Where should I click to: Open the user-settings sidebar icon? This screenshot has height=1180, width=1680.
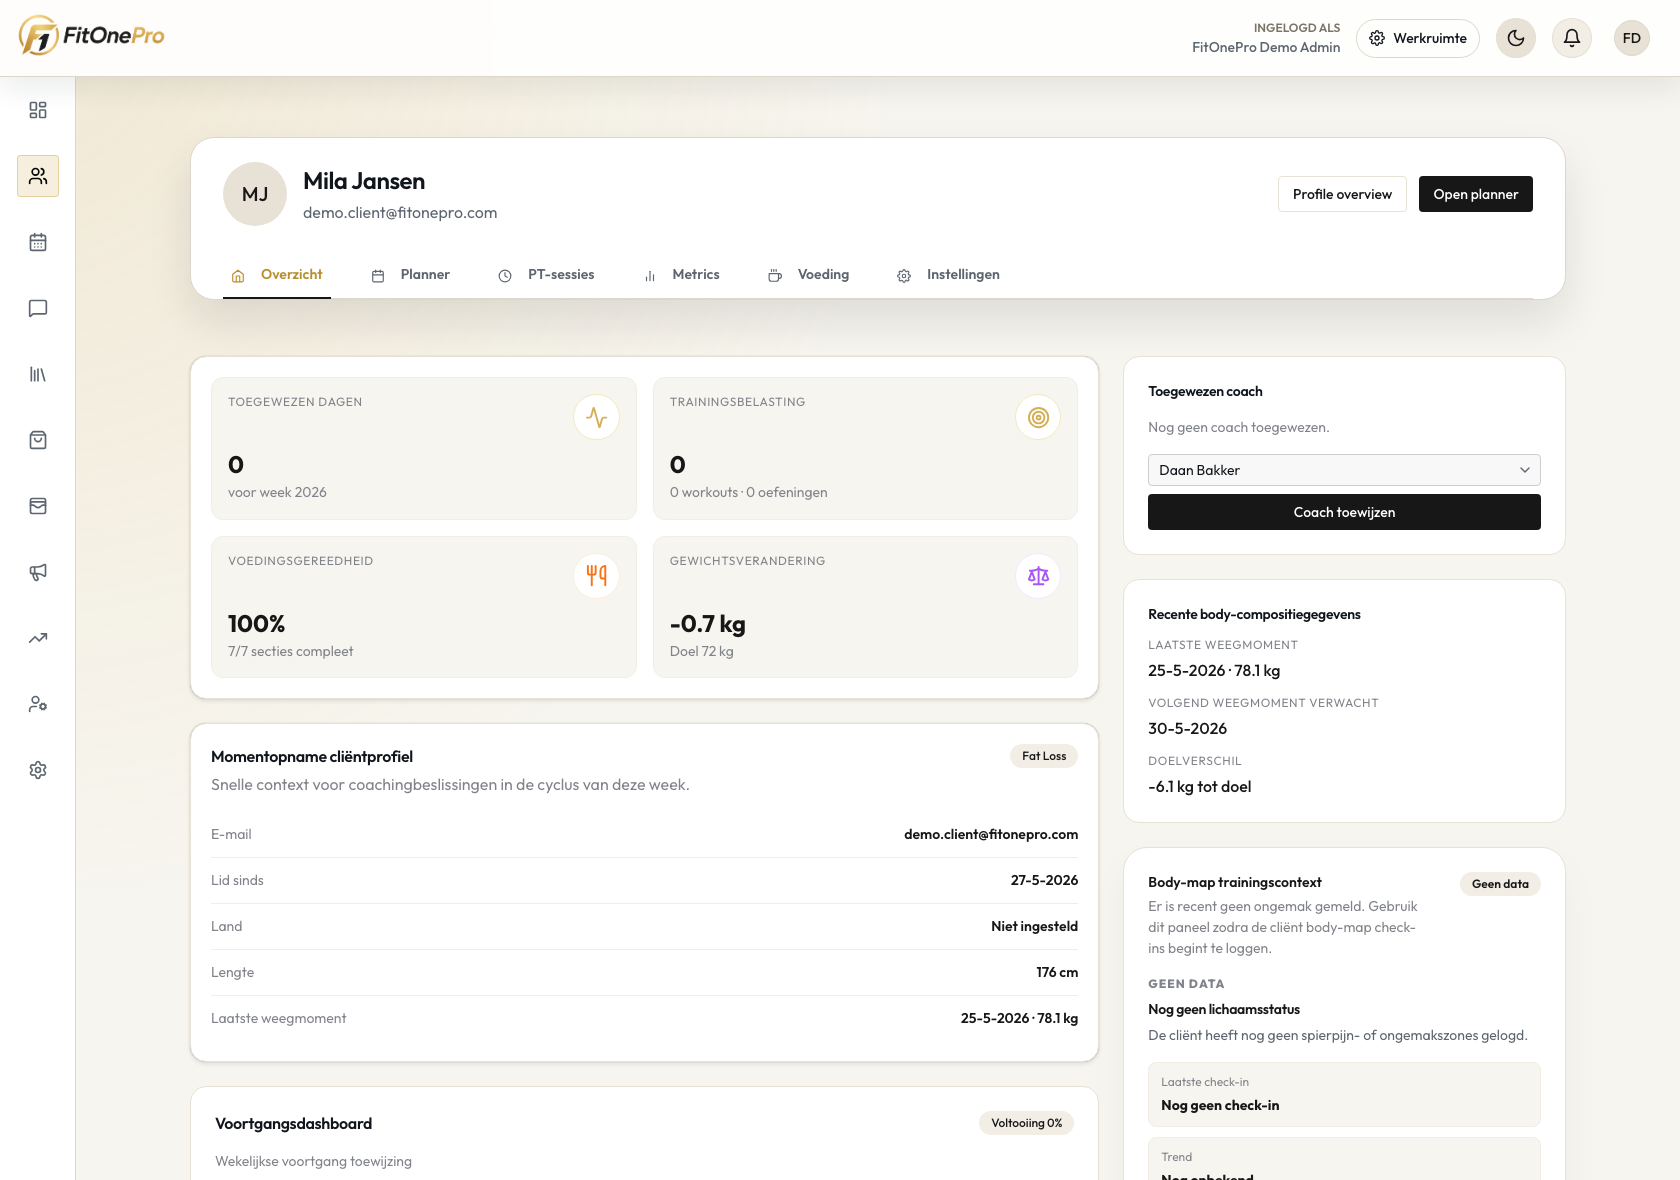(38, 704)
